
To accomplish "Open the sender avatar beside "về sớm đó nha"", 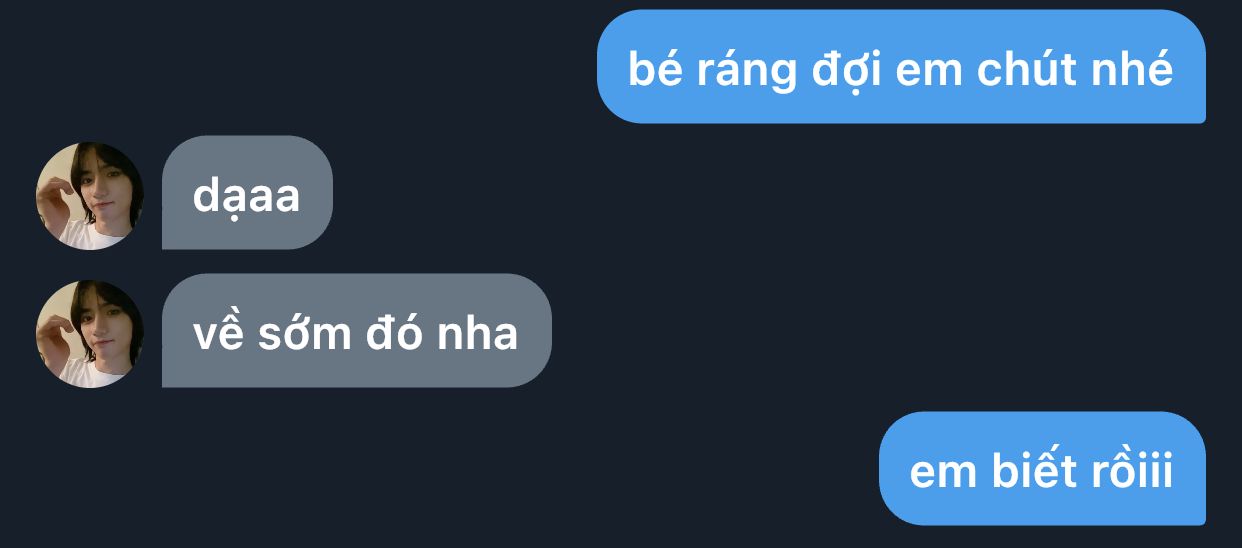I will (90, 333).
